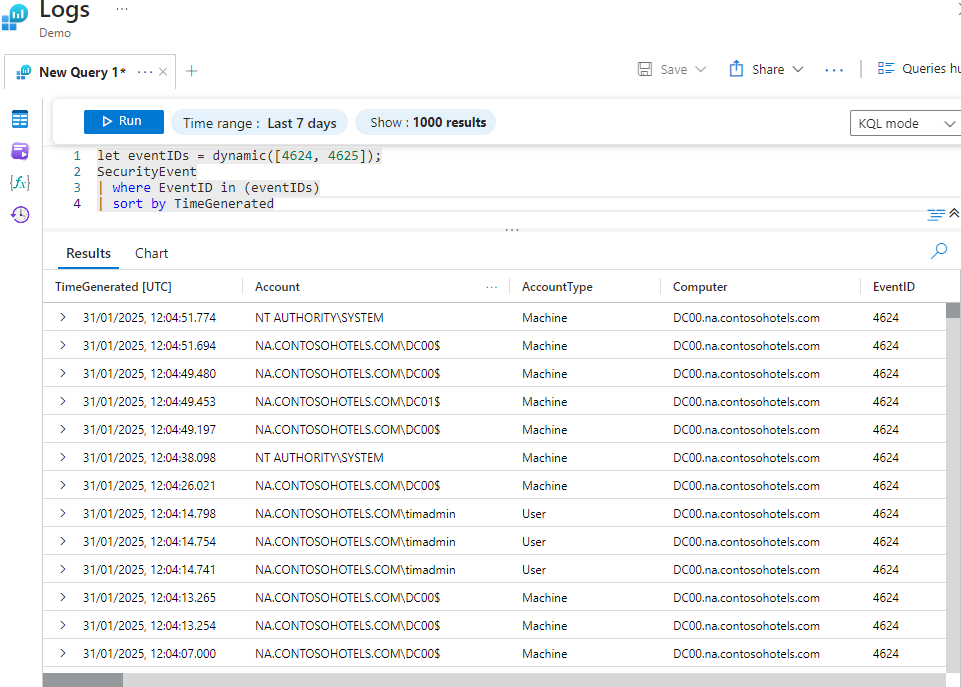Select EventID 4624 in row 12:04:13.254
The width and height of the screenshot is (961, 687).
pyautogui.click(x=886, y=626)
